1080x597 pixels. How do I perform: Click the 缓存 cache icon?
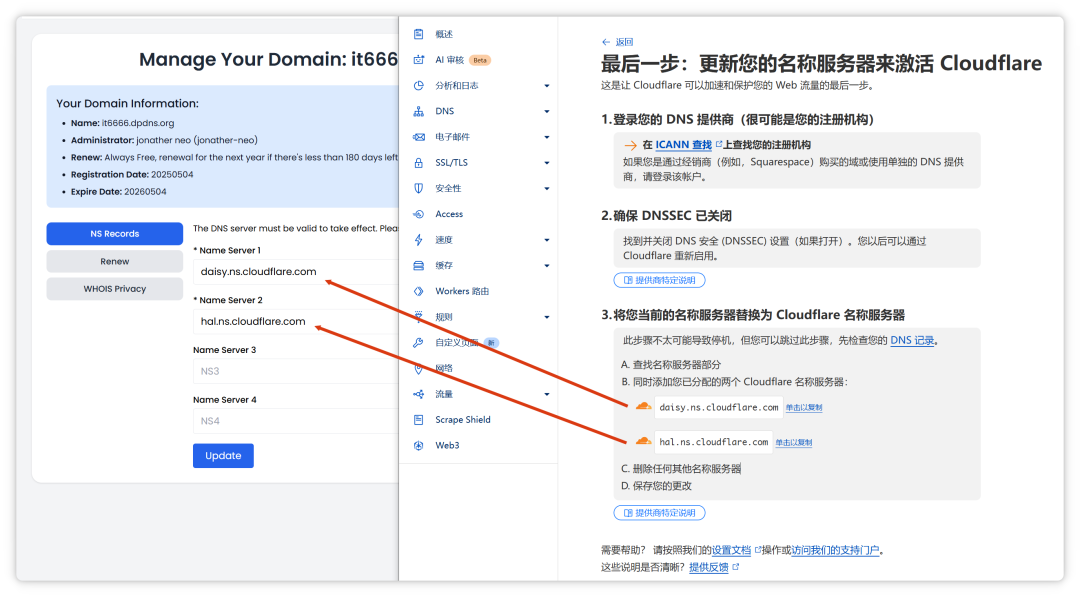418,265
